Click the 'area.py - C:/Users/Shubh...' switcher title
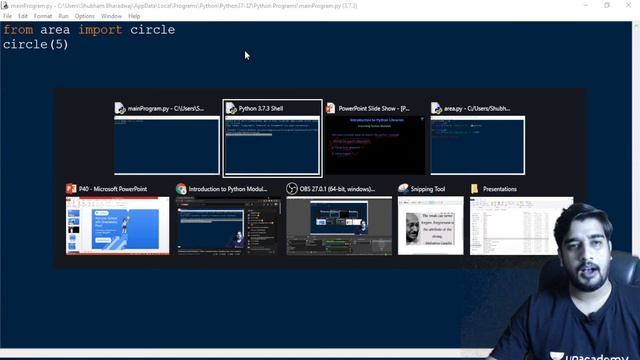 [477, 109]
